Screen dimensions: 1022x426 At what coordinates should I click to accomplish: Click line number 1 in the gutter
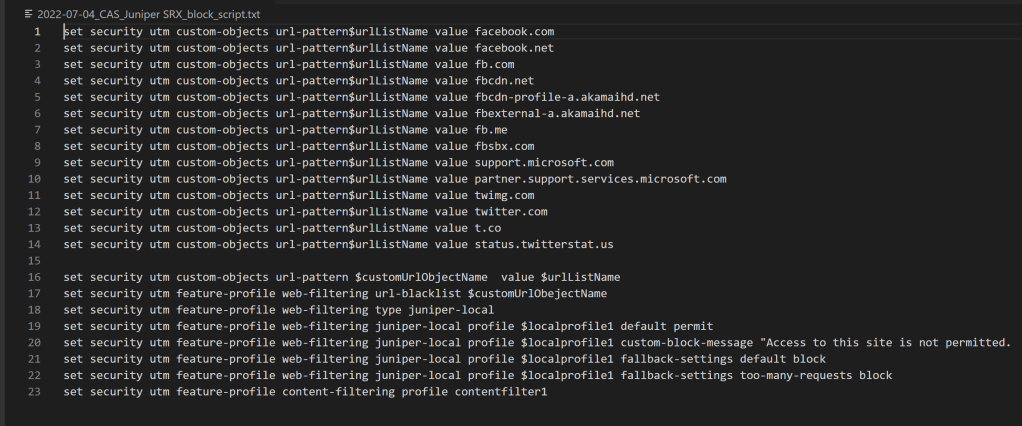tap(37, 31)
